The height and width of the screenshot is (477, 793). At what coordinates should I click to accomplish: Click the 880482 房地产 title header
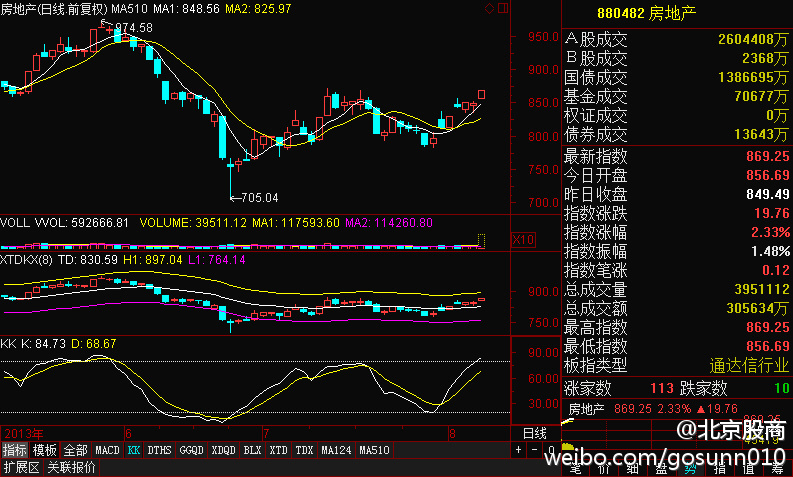click(661, 13)
